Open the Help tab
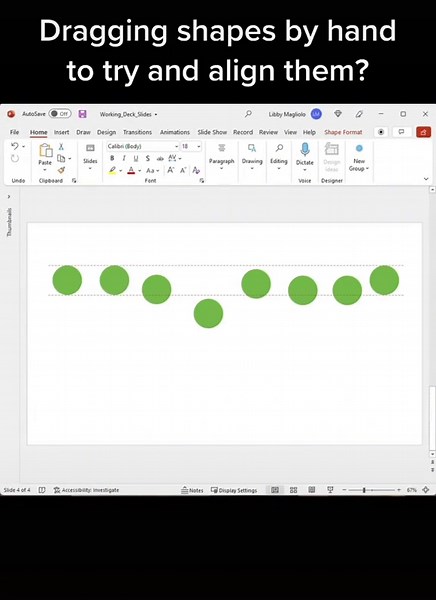 pos(309,132)
